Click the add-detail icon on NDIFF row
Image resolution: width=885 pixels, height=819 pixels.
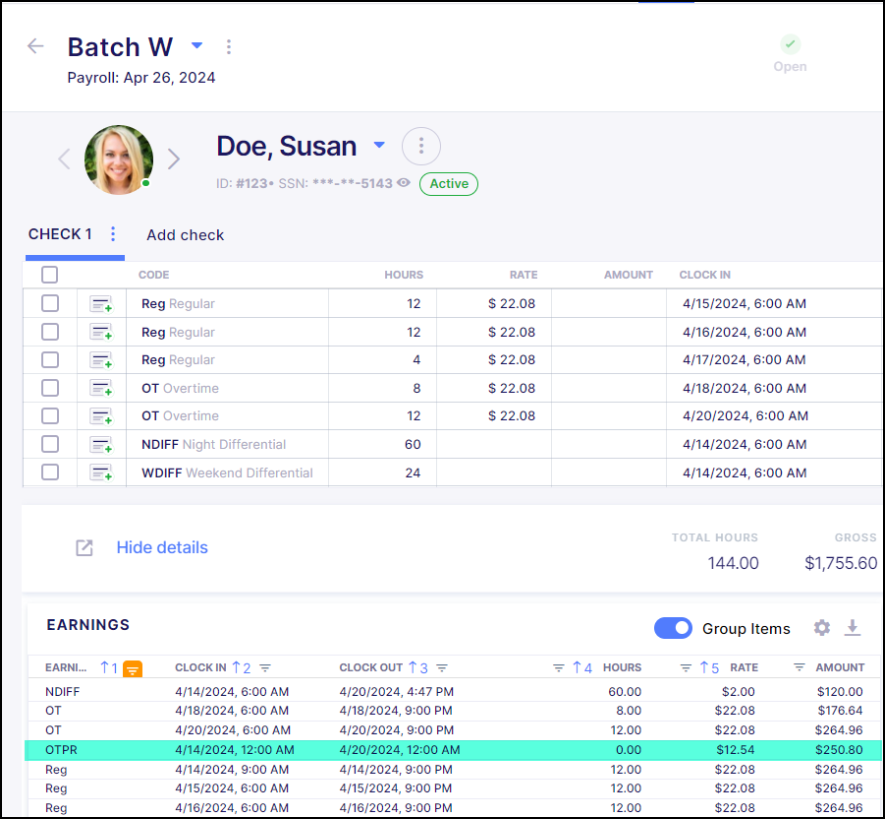[100, 445]
